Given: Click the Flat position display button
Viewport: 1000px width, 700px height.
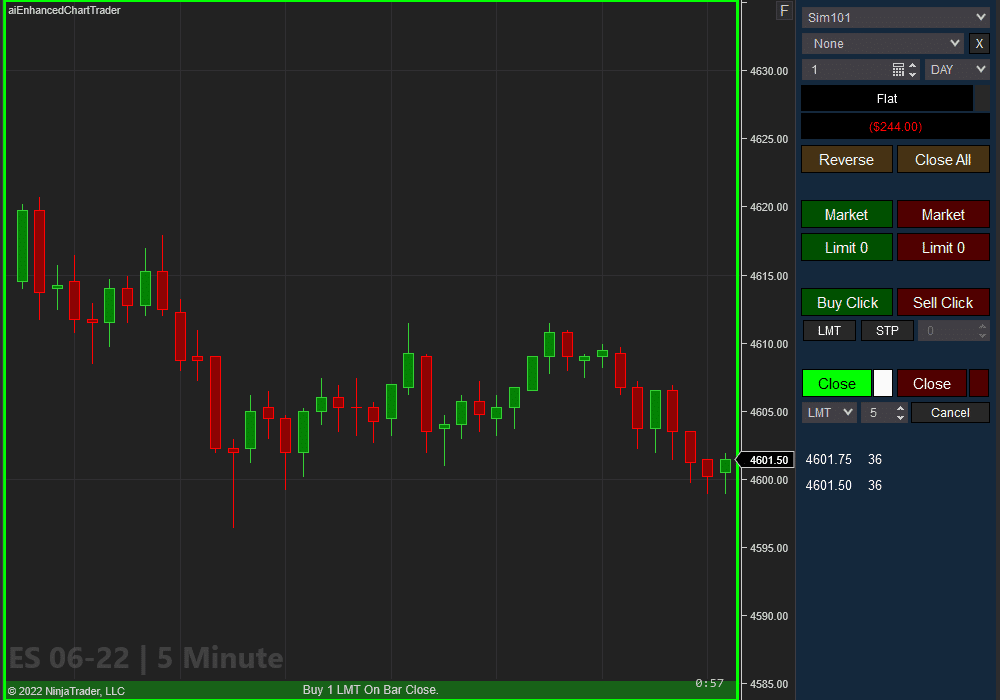Looking at the screenshot, I should [886, 98].
